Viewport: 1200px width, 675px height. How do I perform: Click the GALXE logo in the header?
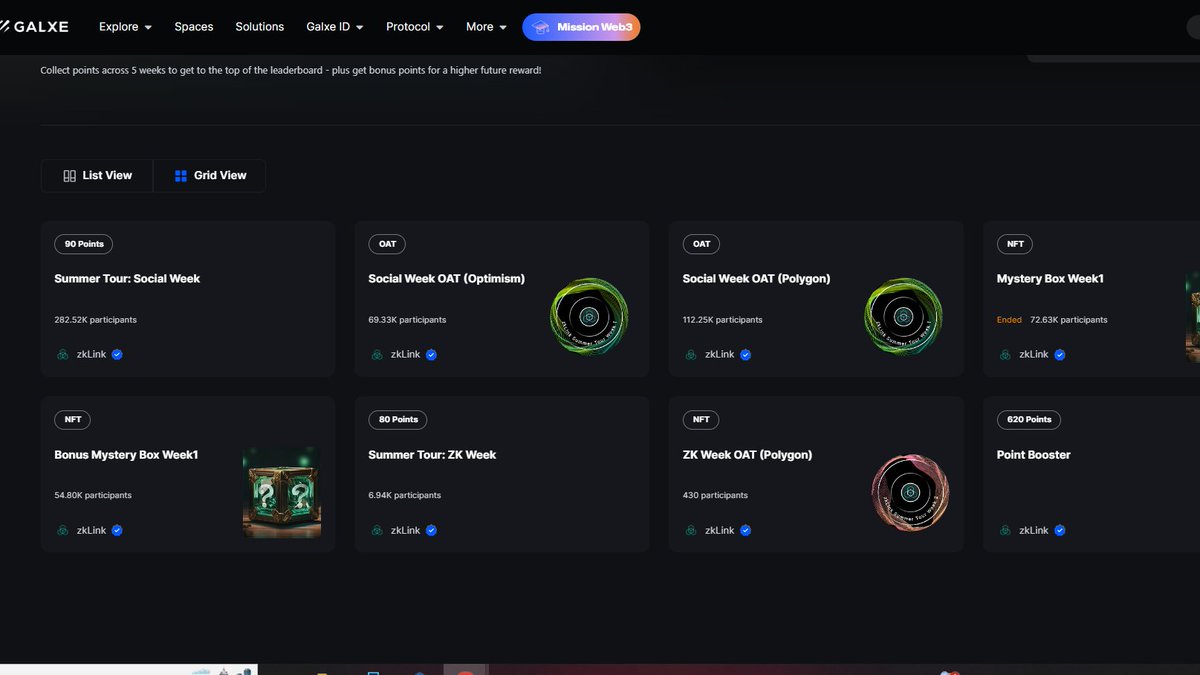[34, 27]
